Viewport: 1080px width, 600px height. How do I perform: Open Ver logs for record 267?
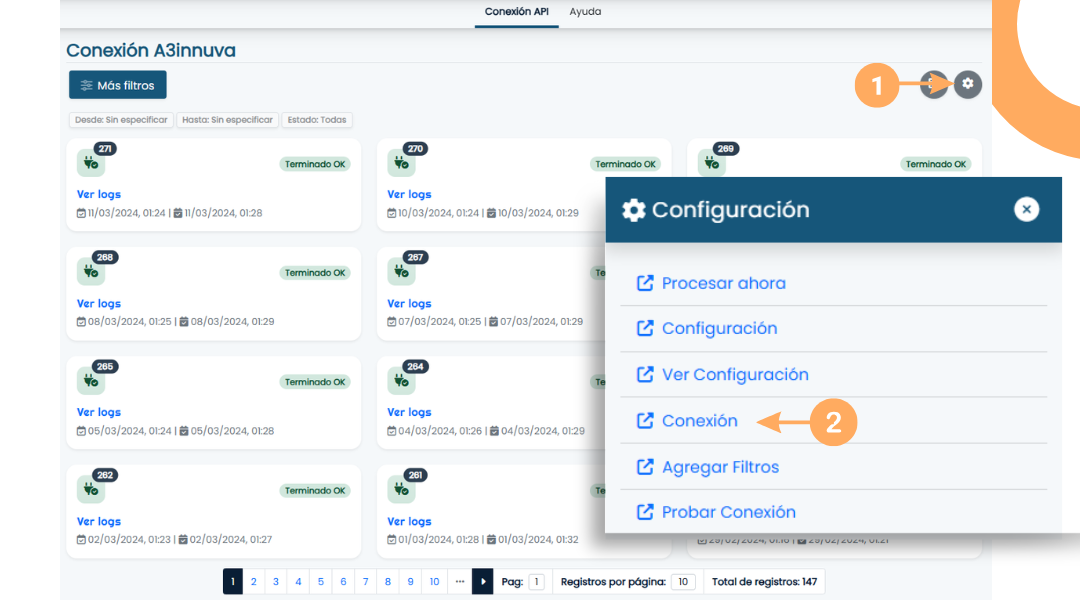pyautogui.click(x=409, y=303)
